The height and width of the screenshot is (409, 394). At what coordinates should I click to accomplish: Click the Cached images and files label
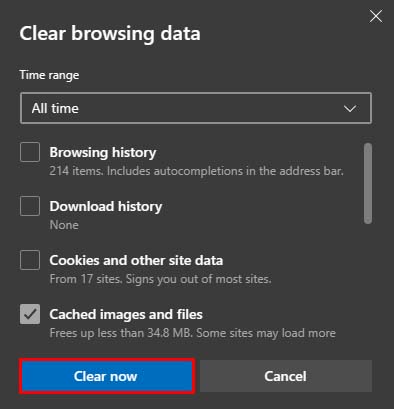[126, 314]
